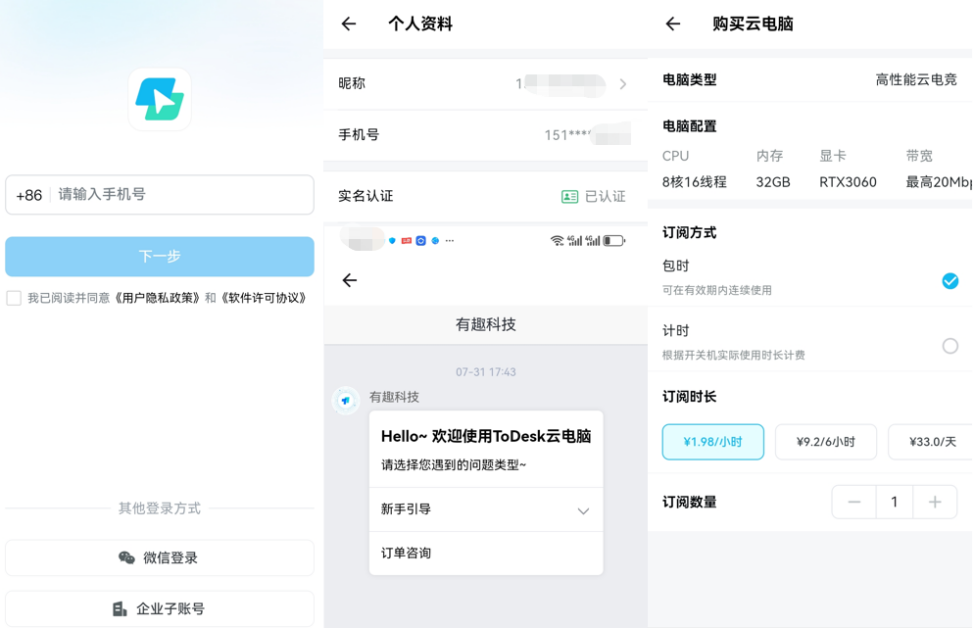Image resolution: width=974 pixels, height=628 pixels.
Task: Choose ¥9.2/6小时 duration option
Action: point(826,442)
